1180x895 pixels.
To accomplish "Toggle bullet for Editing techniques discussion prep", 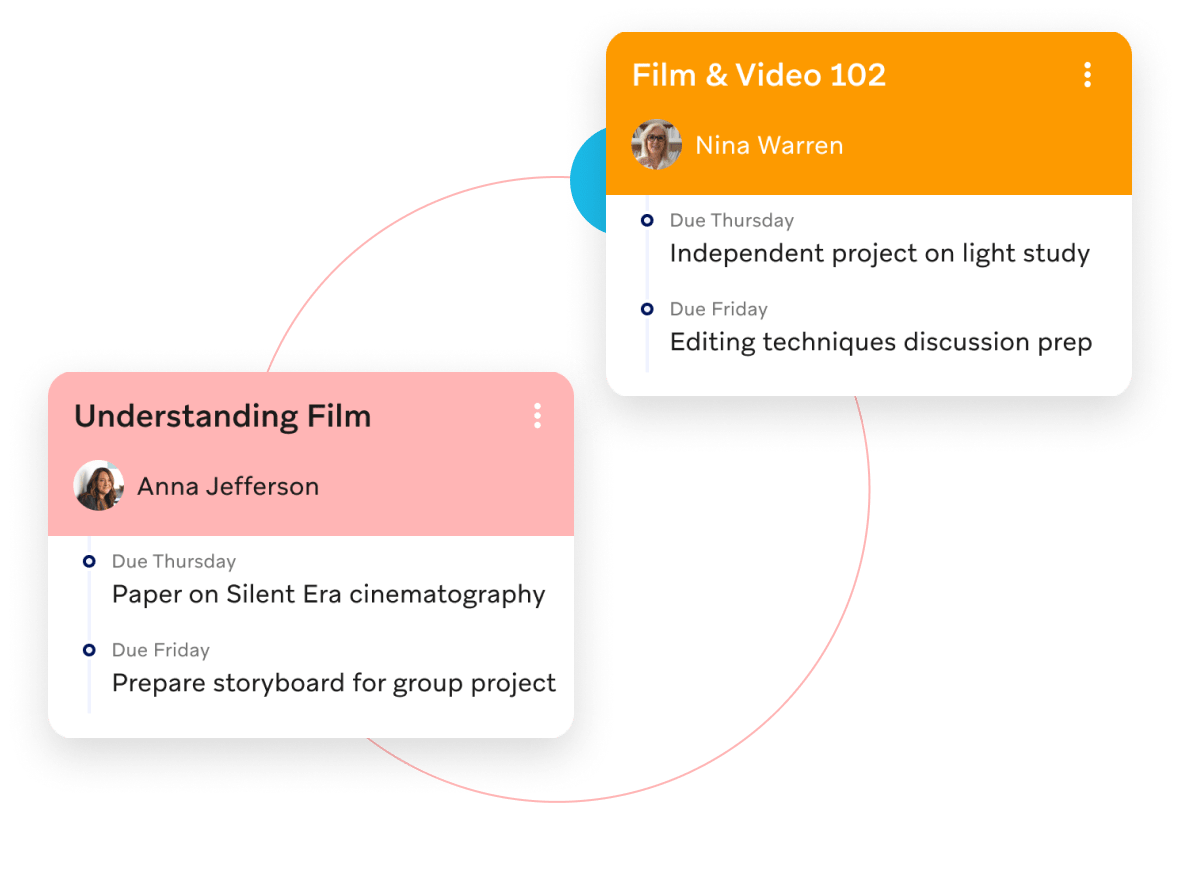I will tap(646, 309).
